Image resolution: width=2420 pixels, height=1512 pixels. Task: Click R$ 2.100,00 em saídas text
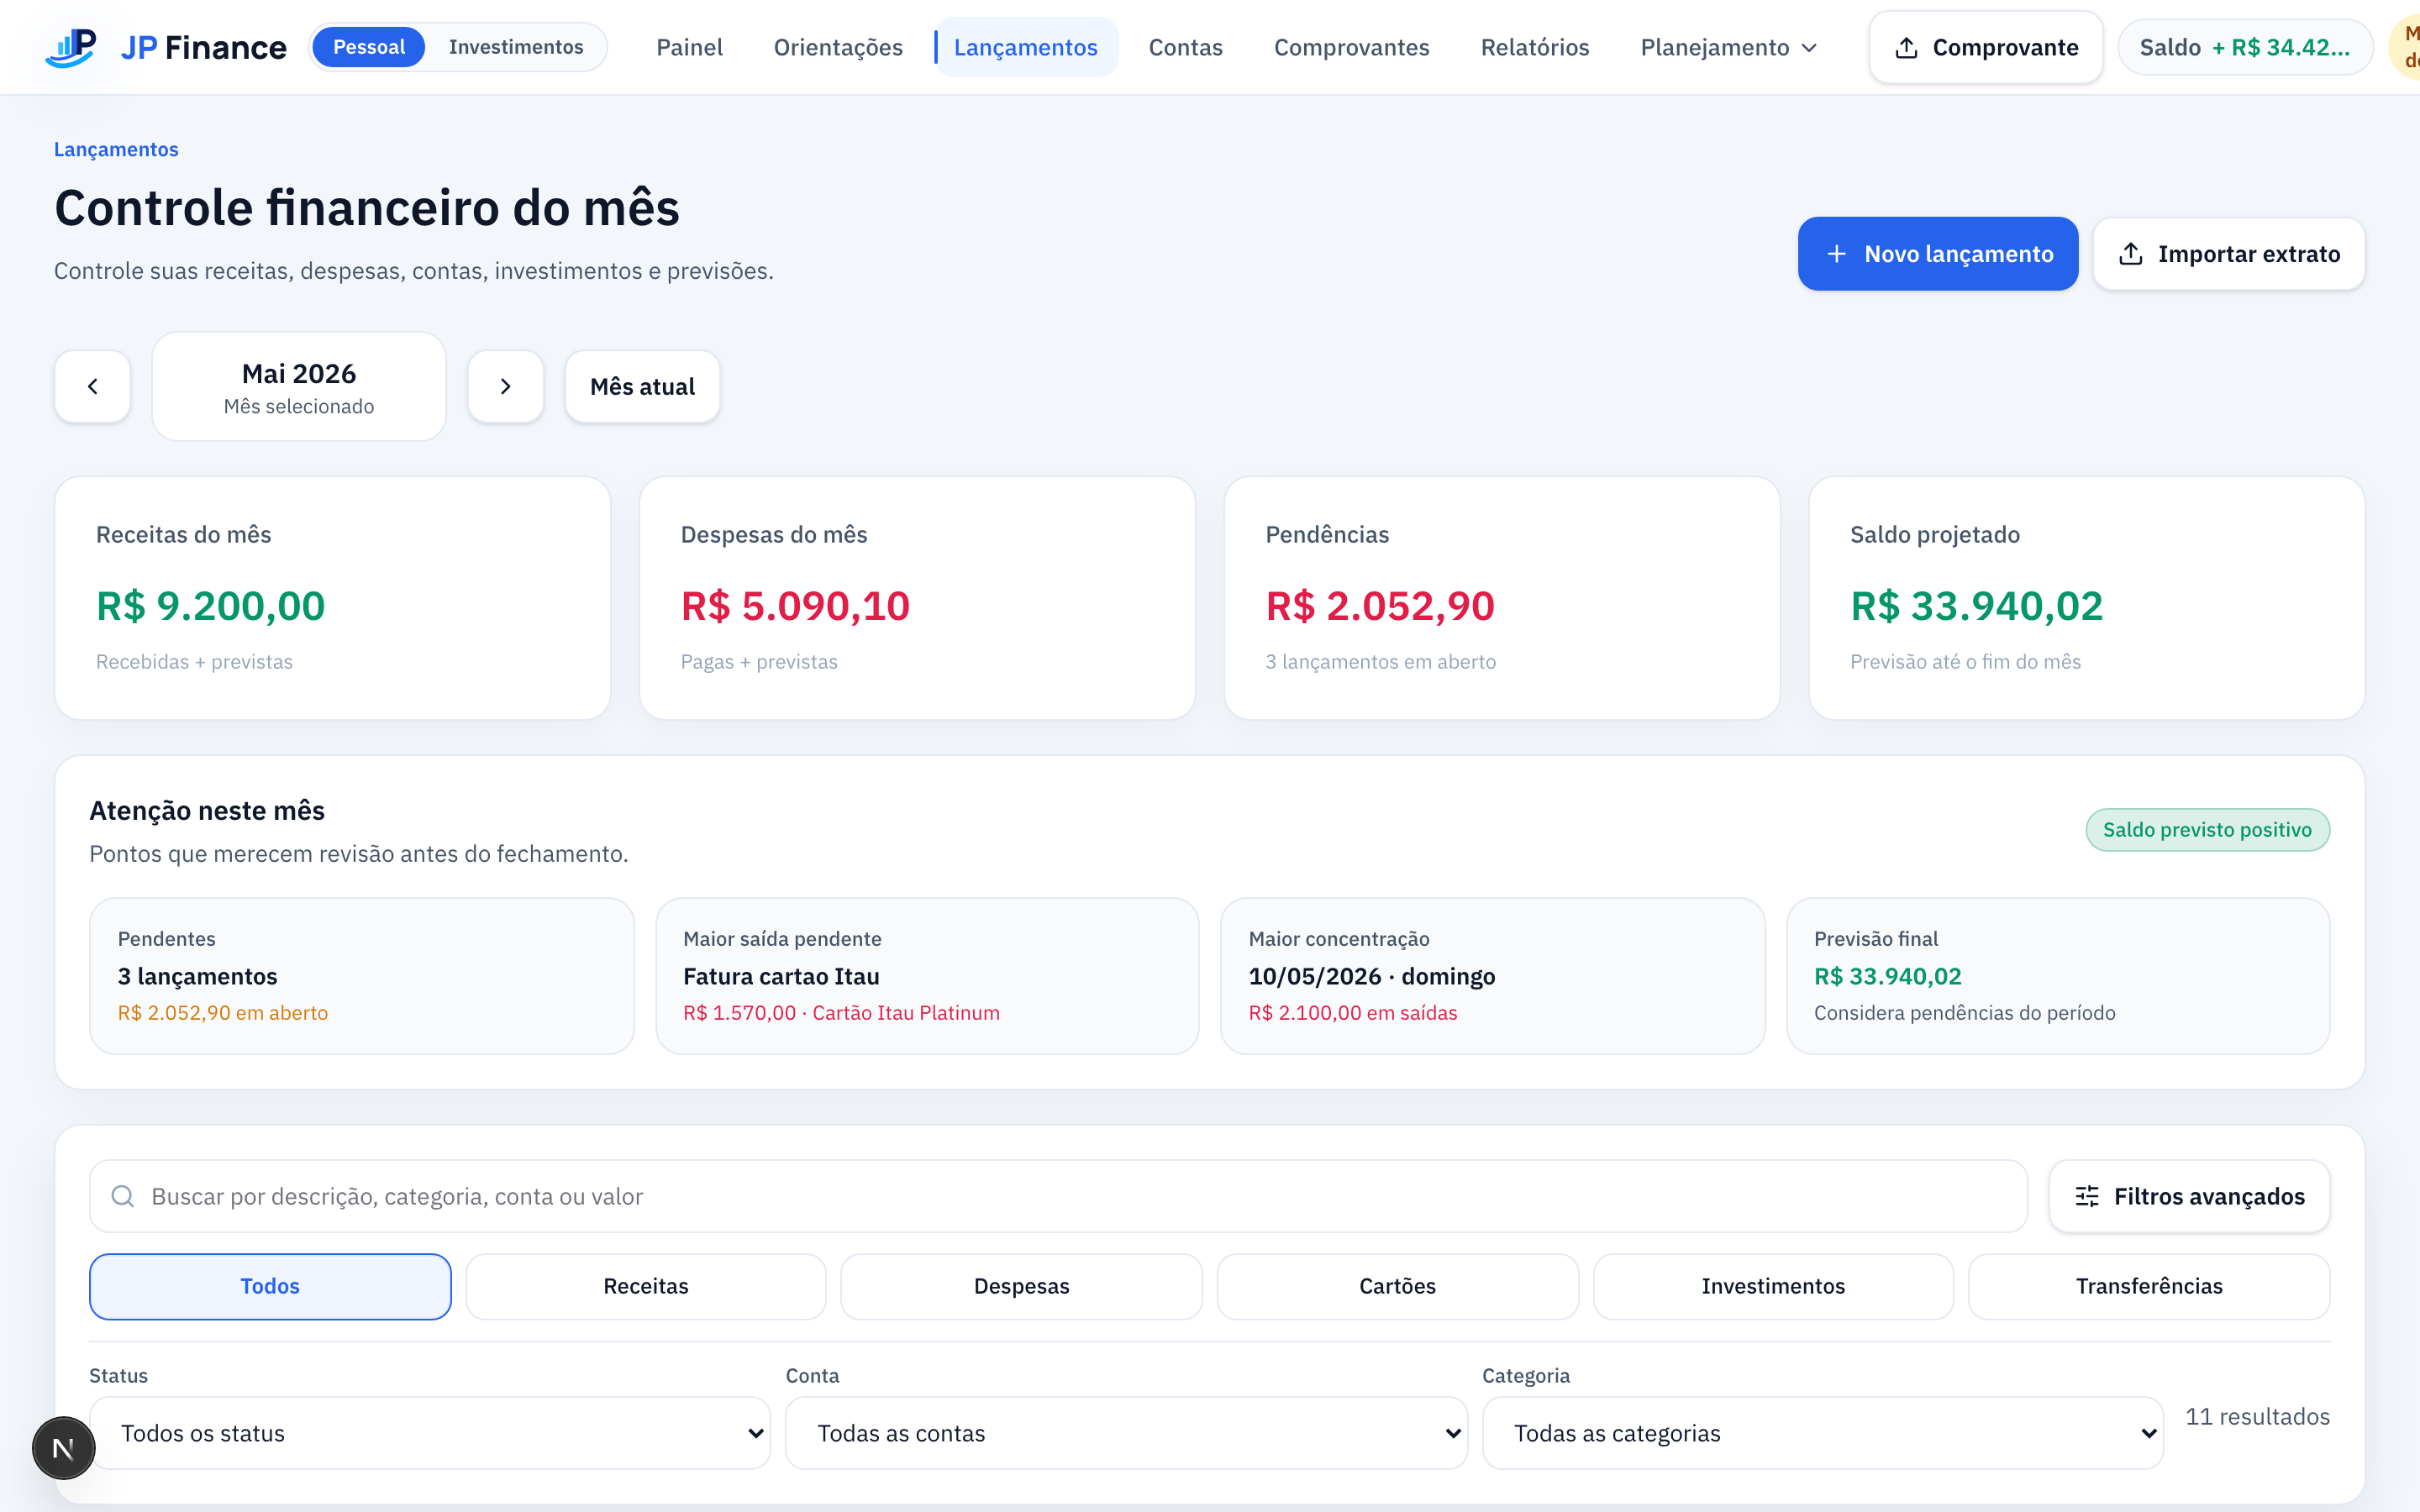click(x=1352, y=1013)
